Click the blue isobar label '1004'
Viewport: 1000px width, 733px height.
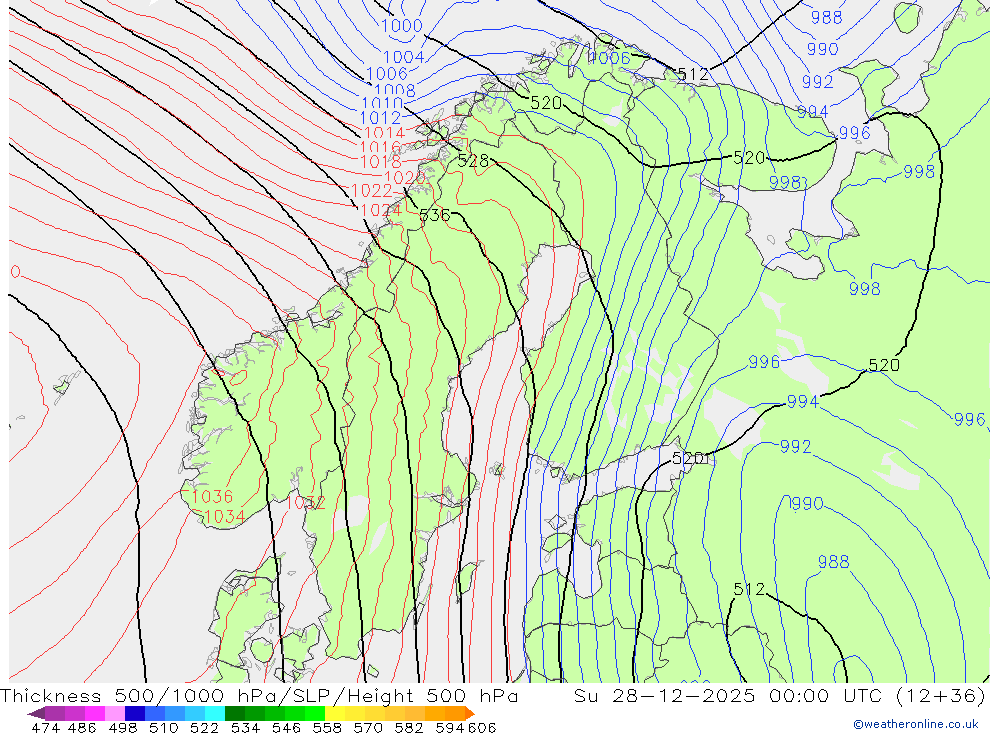click(404, 57)
